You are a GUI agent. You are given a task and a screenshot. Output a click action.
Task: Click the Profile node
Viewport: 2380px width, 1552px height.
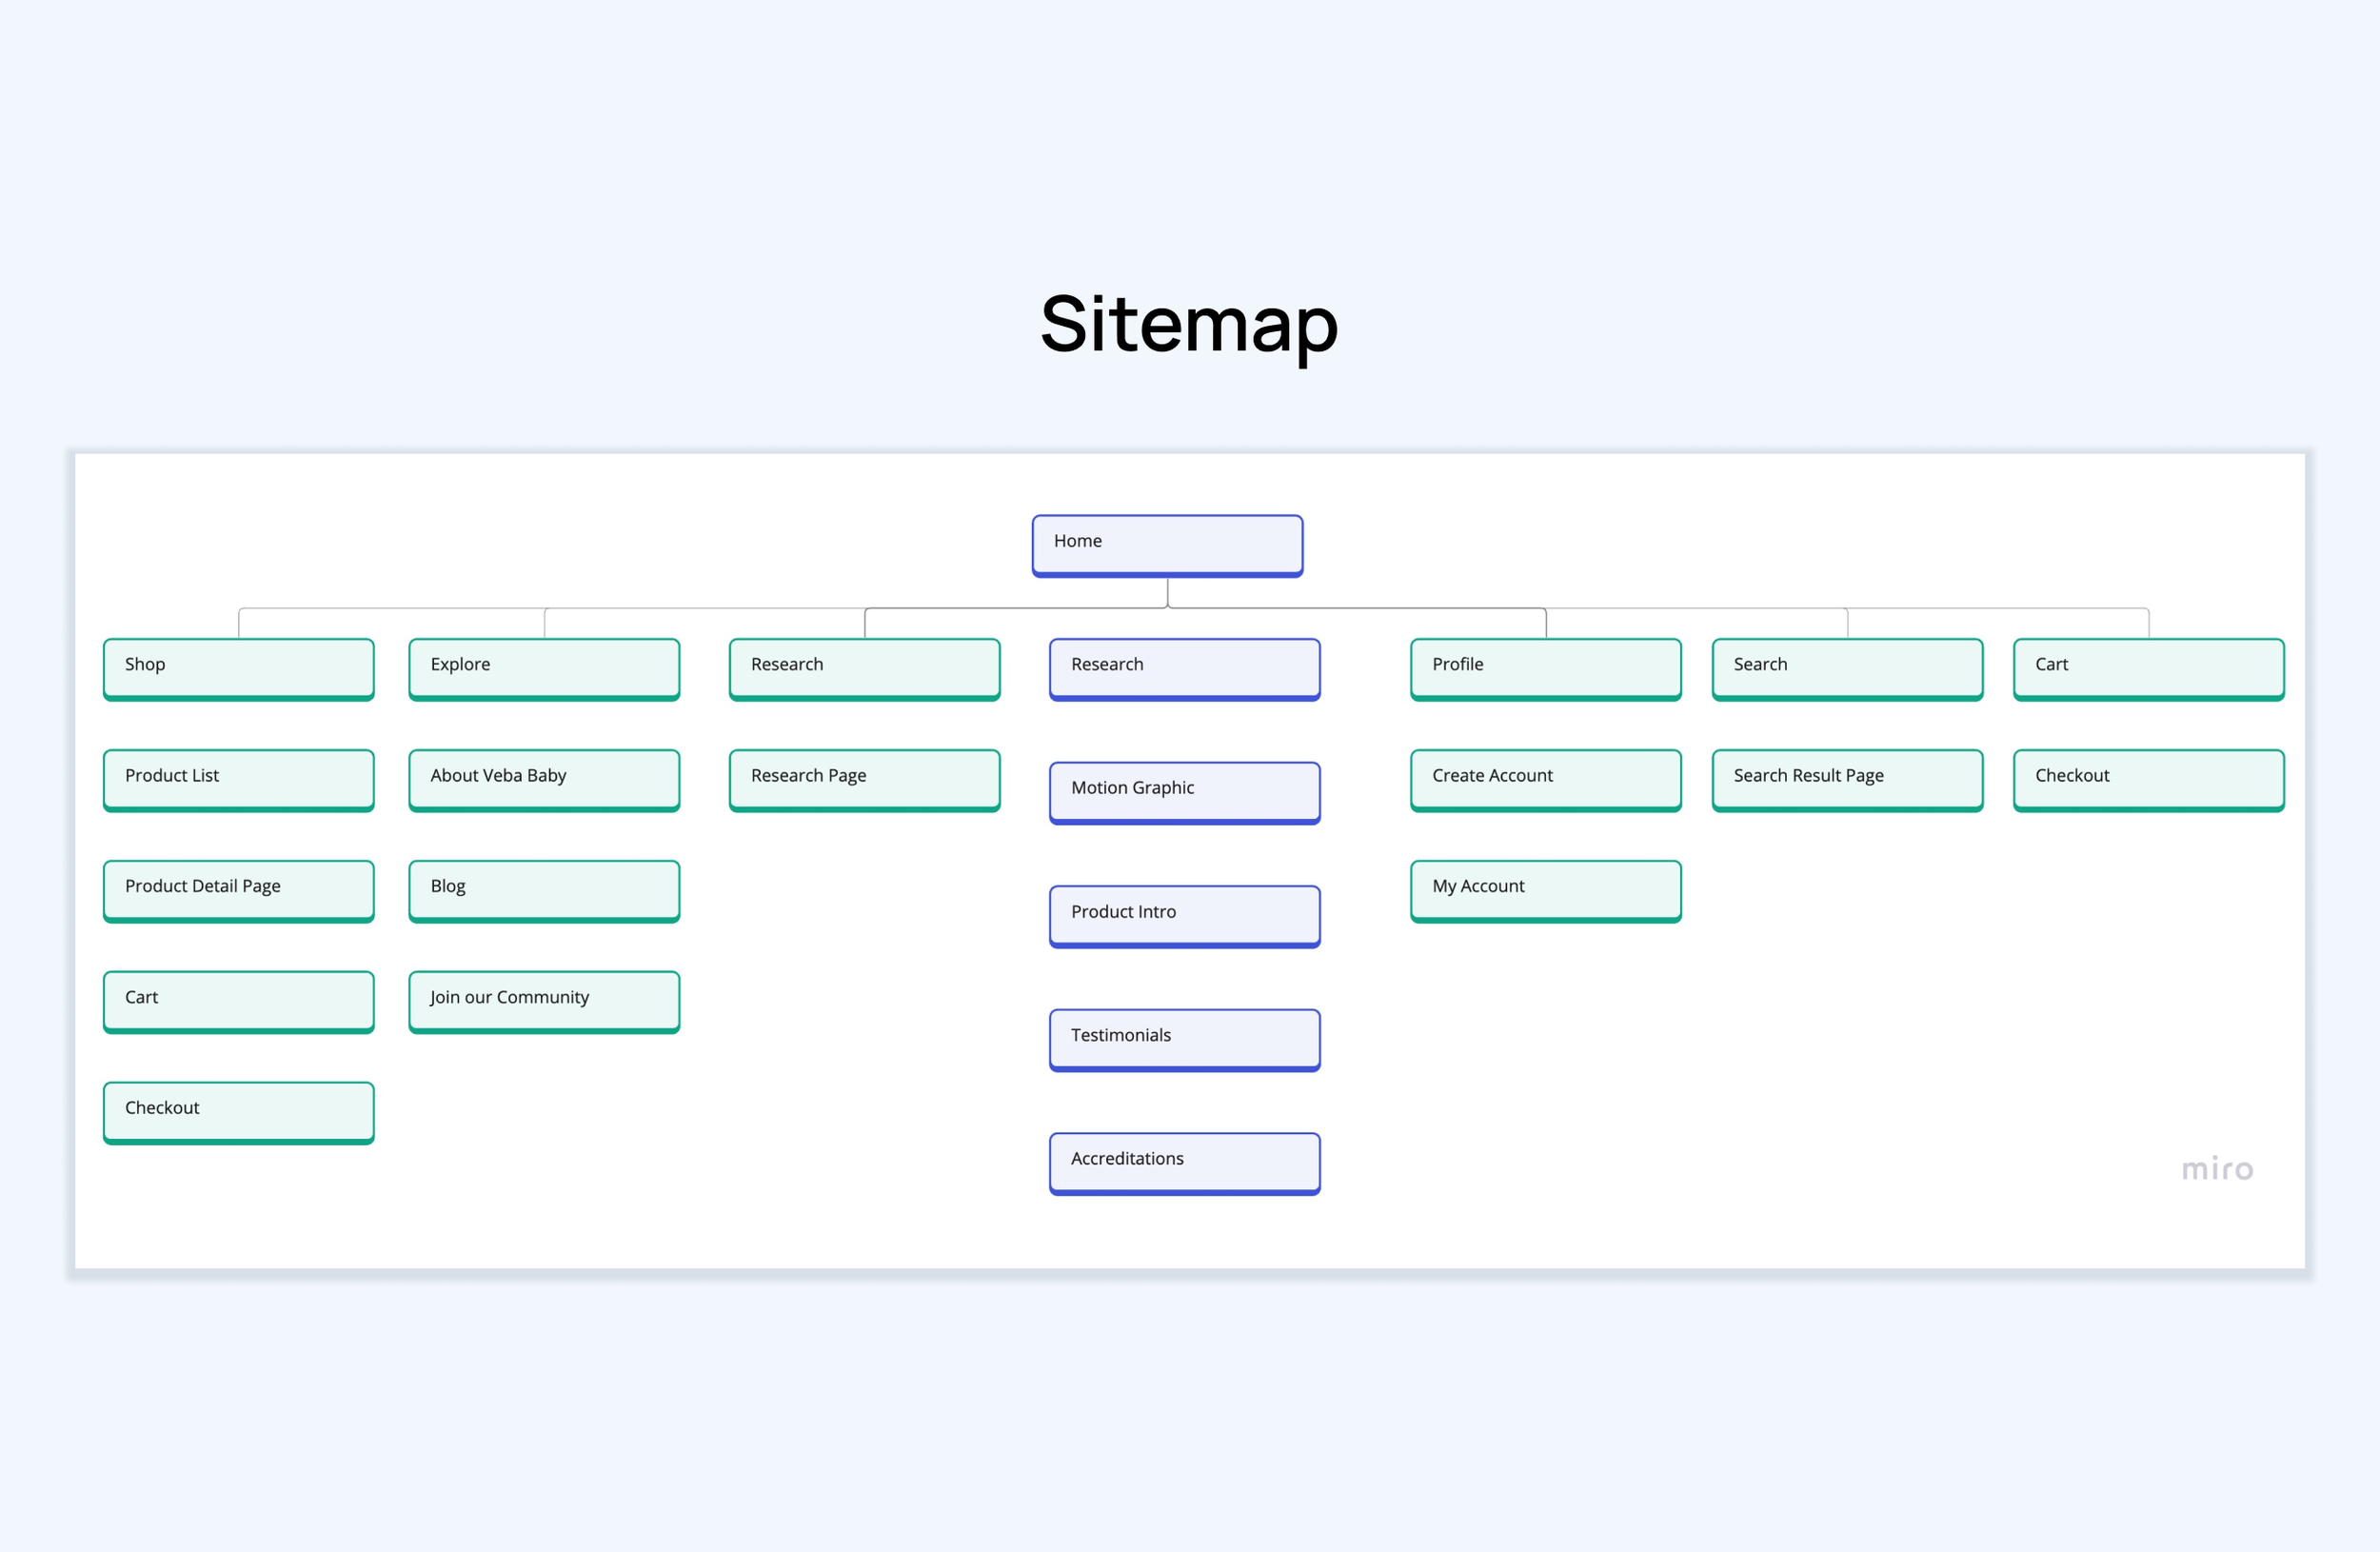(1546, 669)
